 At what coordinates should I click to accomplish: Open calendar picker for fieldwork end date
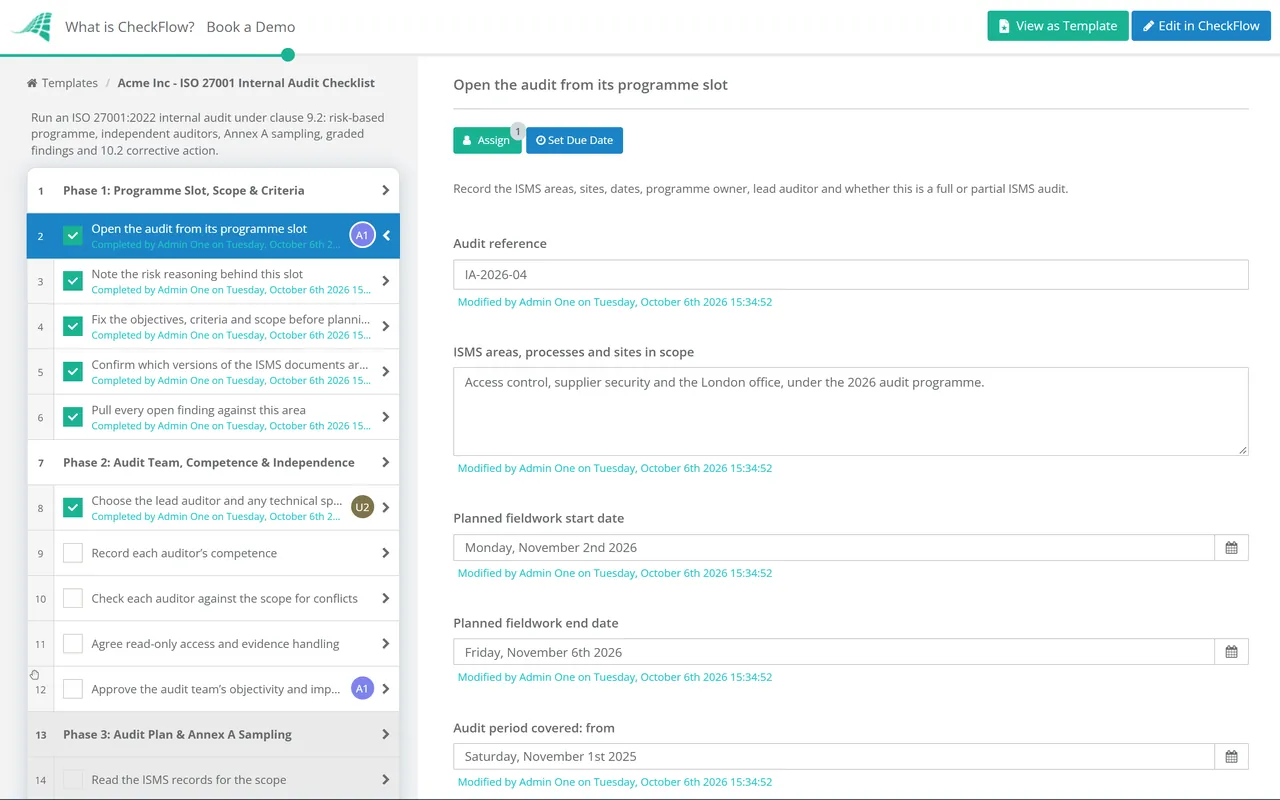(1231, 652)
